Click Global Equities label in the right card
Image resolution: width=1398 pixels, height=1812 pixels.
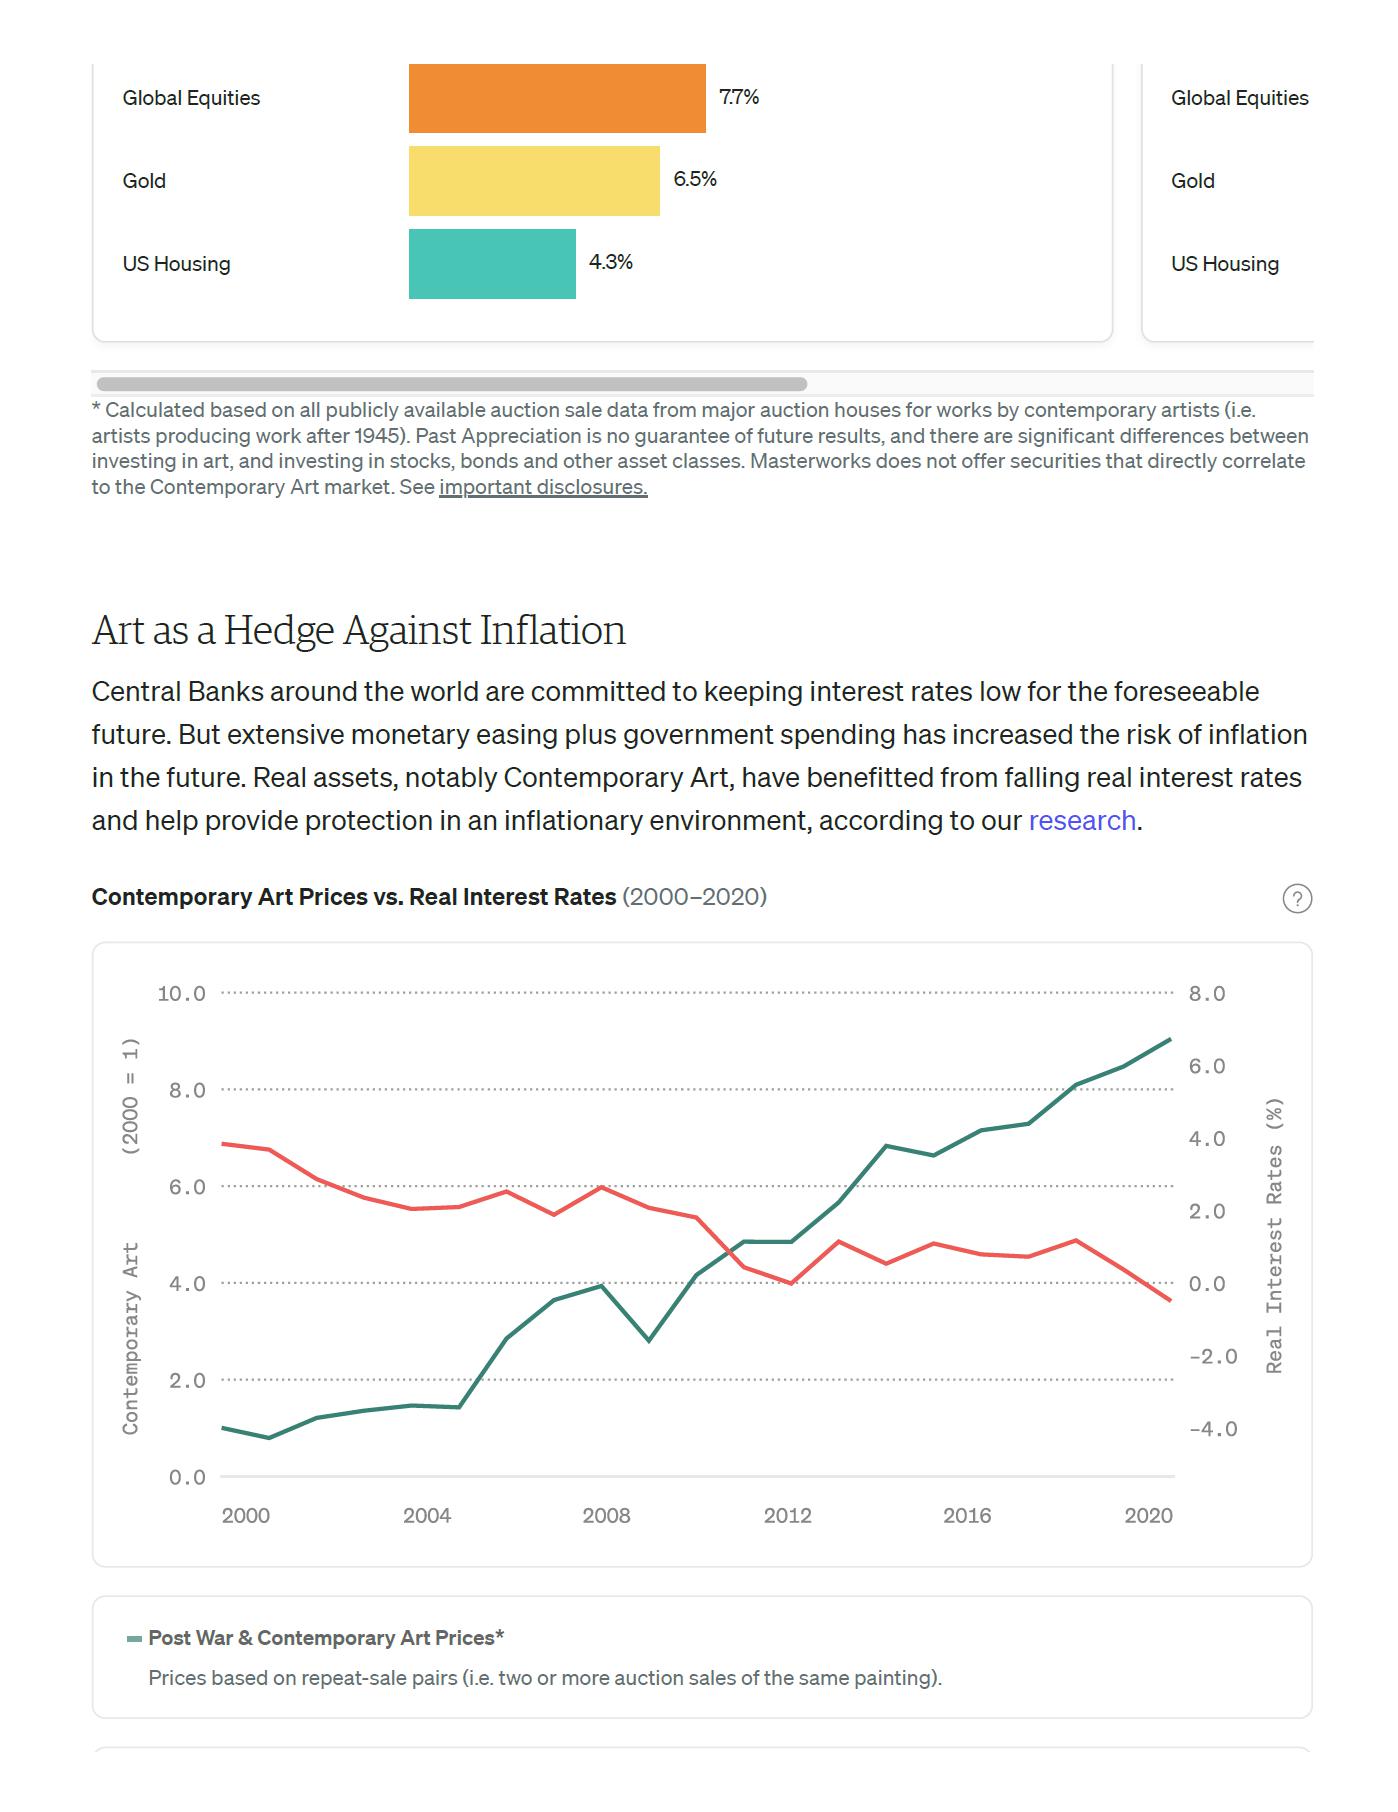[x=1239, y=98]
